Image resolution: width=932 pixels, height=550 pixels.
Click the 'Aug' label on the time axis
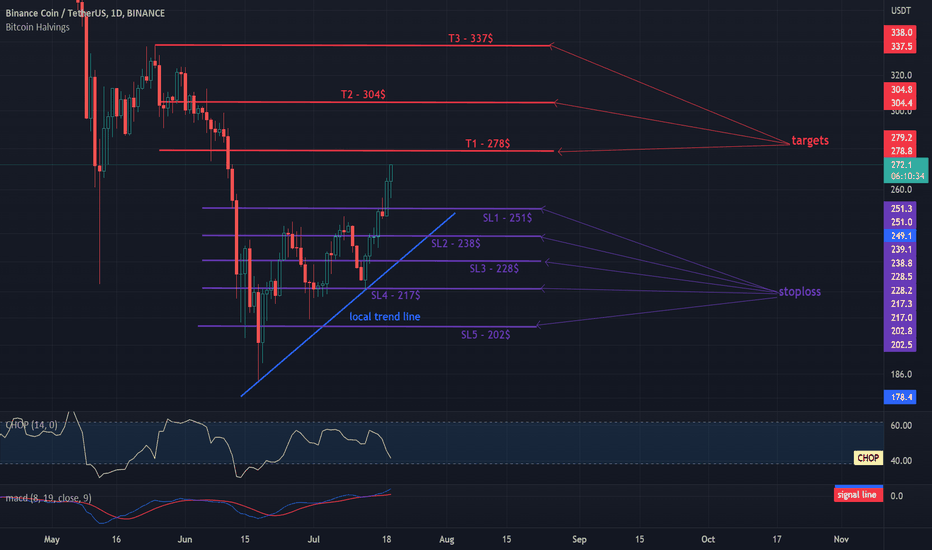446,540
